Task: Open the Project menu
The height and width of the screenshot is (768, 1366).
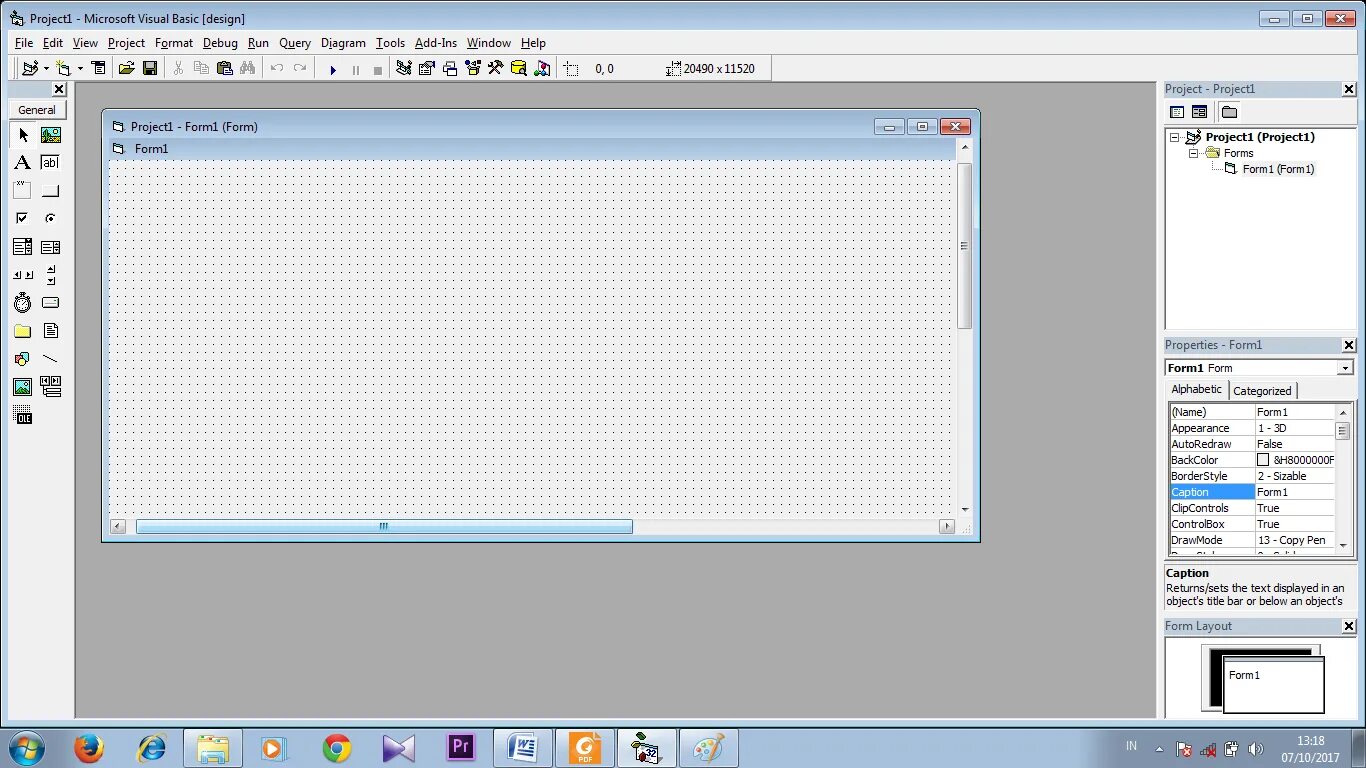Action: click(x=126, y=43)
